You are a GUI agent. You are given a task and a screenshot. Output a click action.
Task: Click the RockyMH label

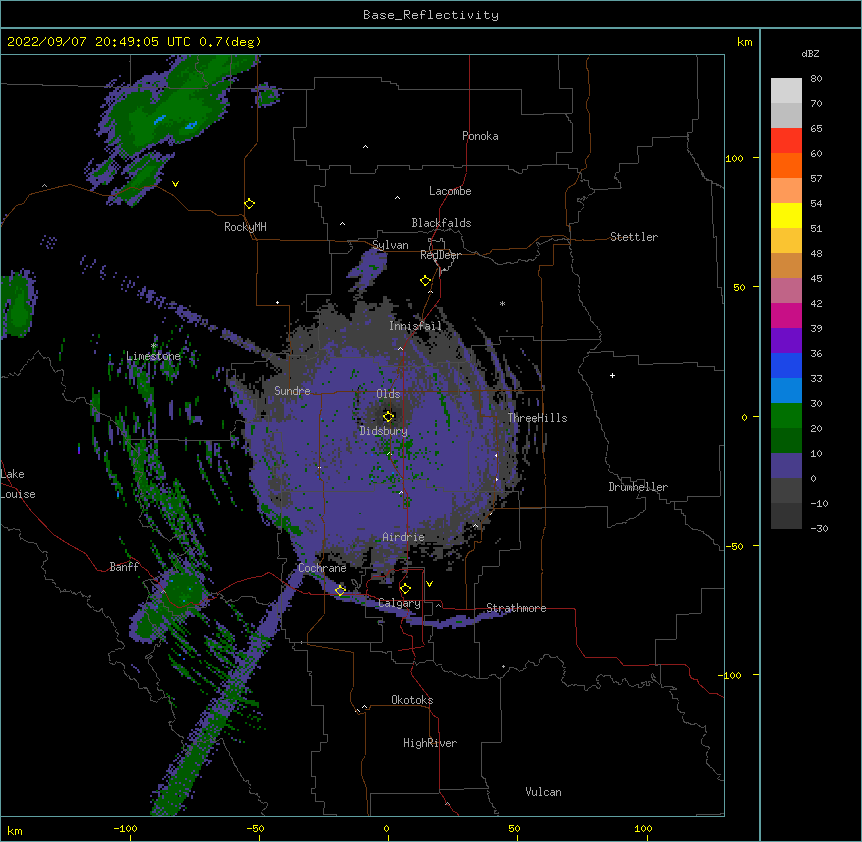[x=245, y=227]
